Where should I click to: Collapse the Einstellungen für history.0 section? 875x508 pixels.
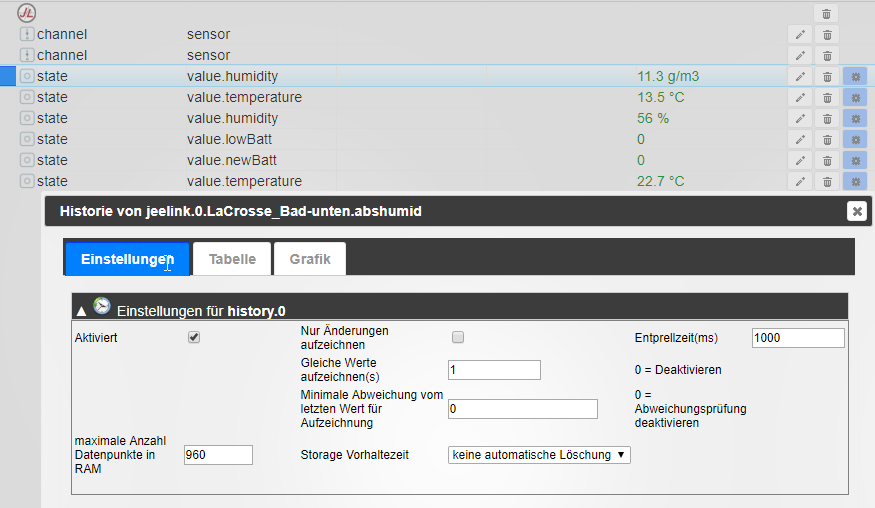(80, 309)
